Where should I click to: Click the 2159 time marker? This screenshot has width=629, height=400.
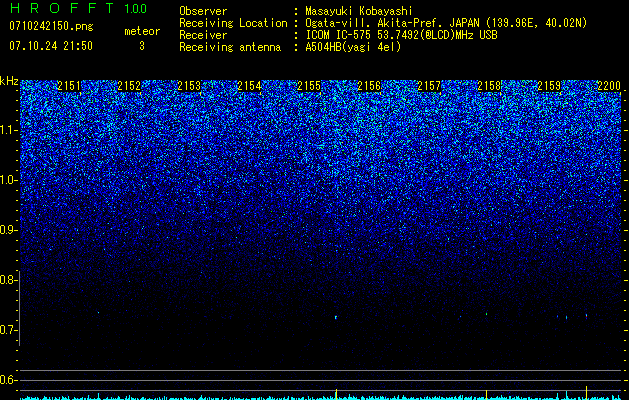(549, 86)
